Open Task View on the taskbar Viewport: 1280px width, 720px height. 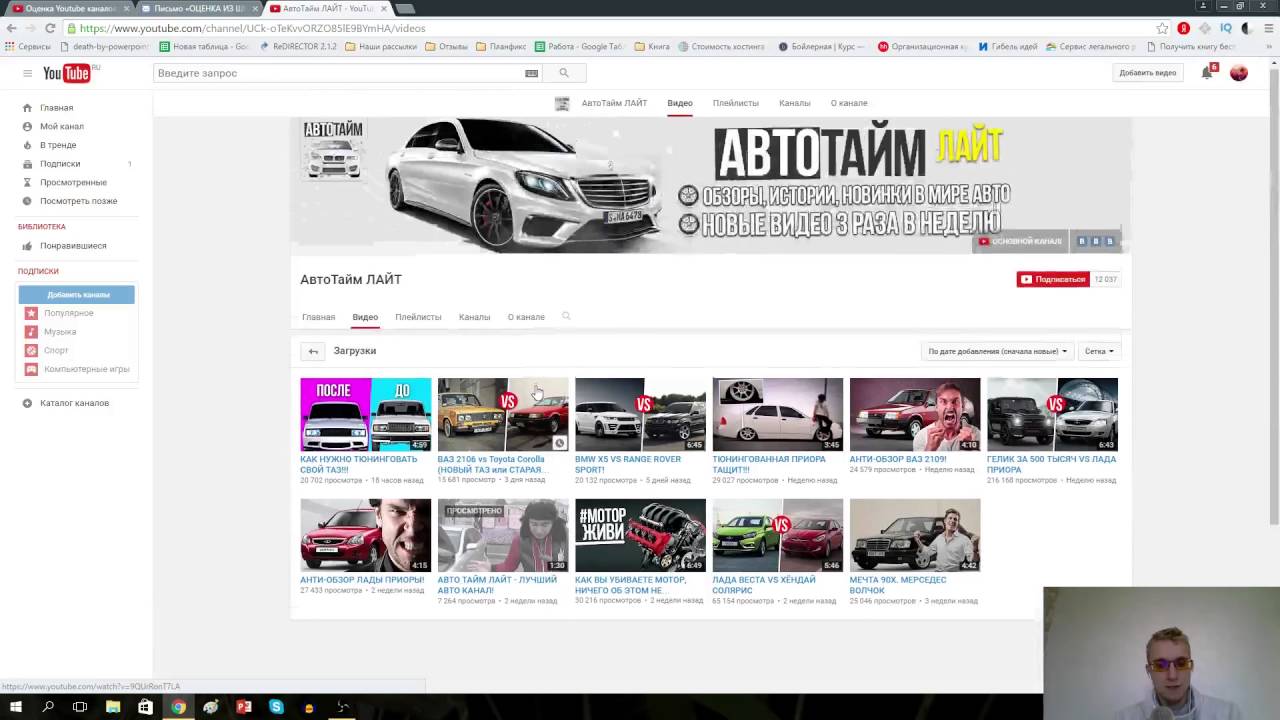point(80,707)
